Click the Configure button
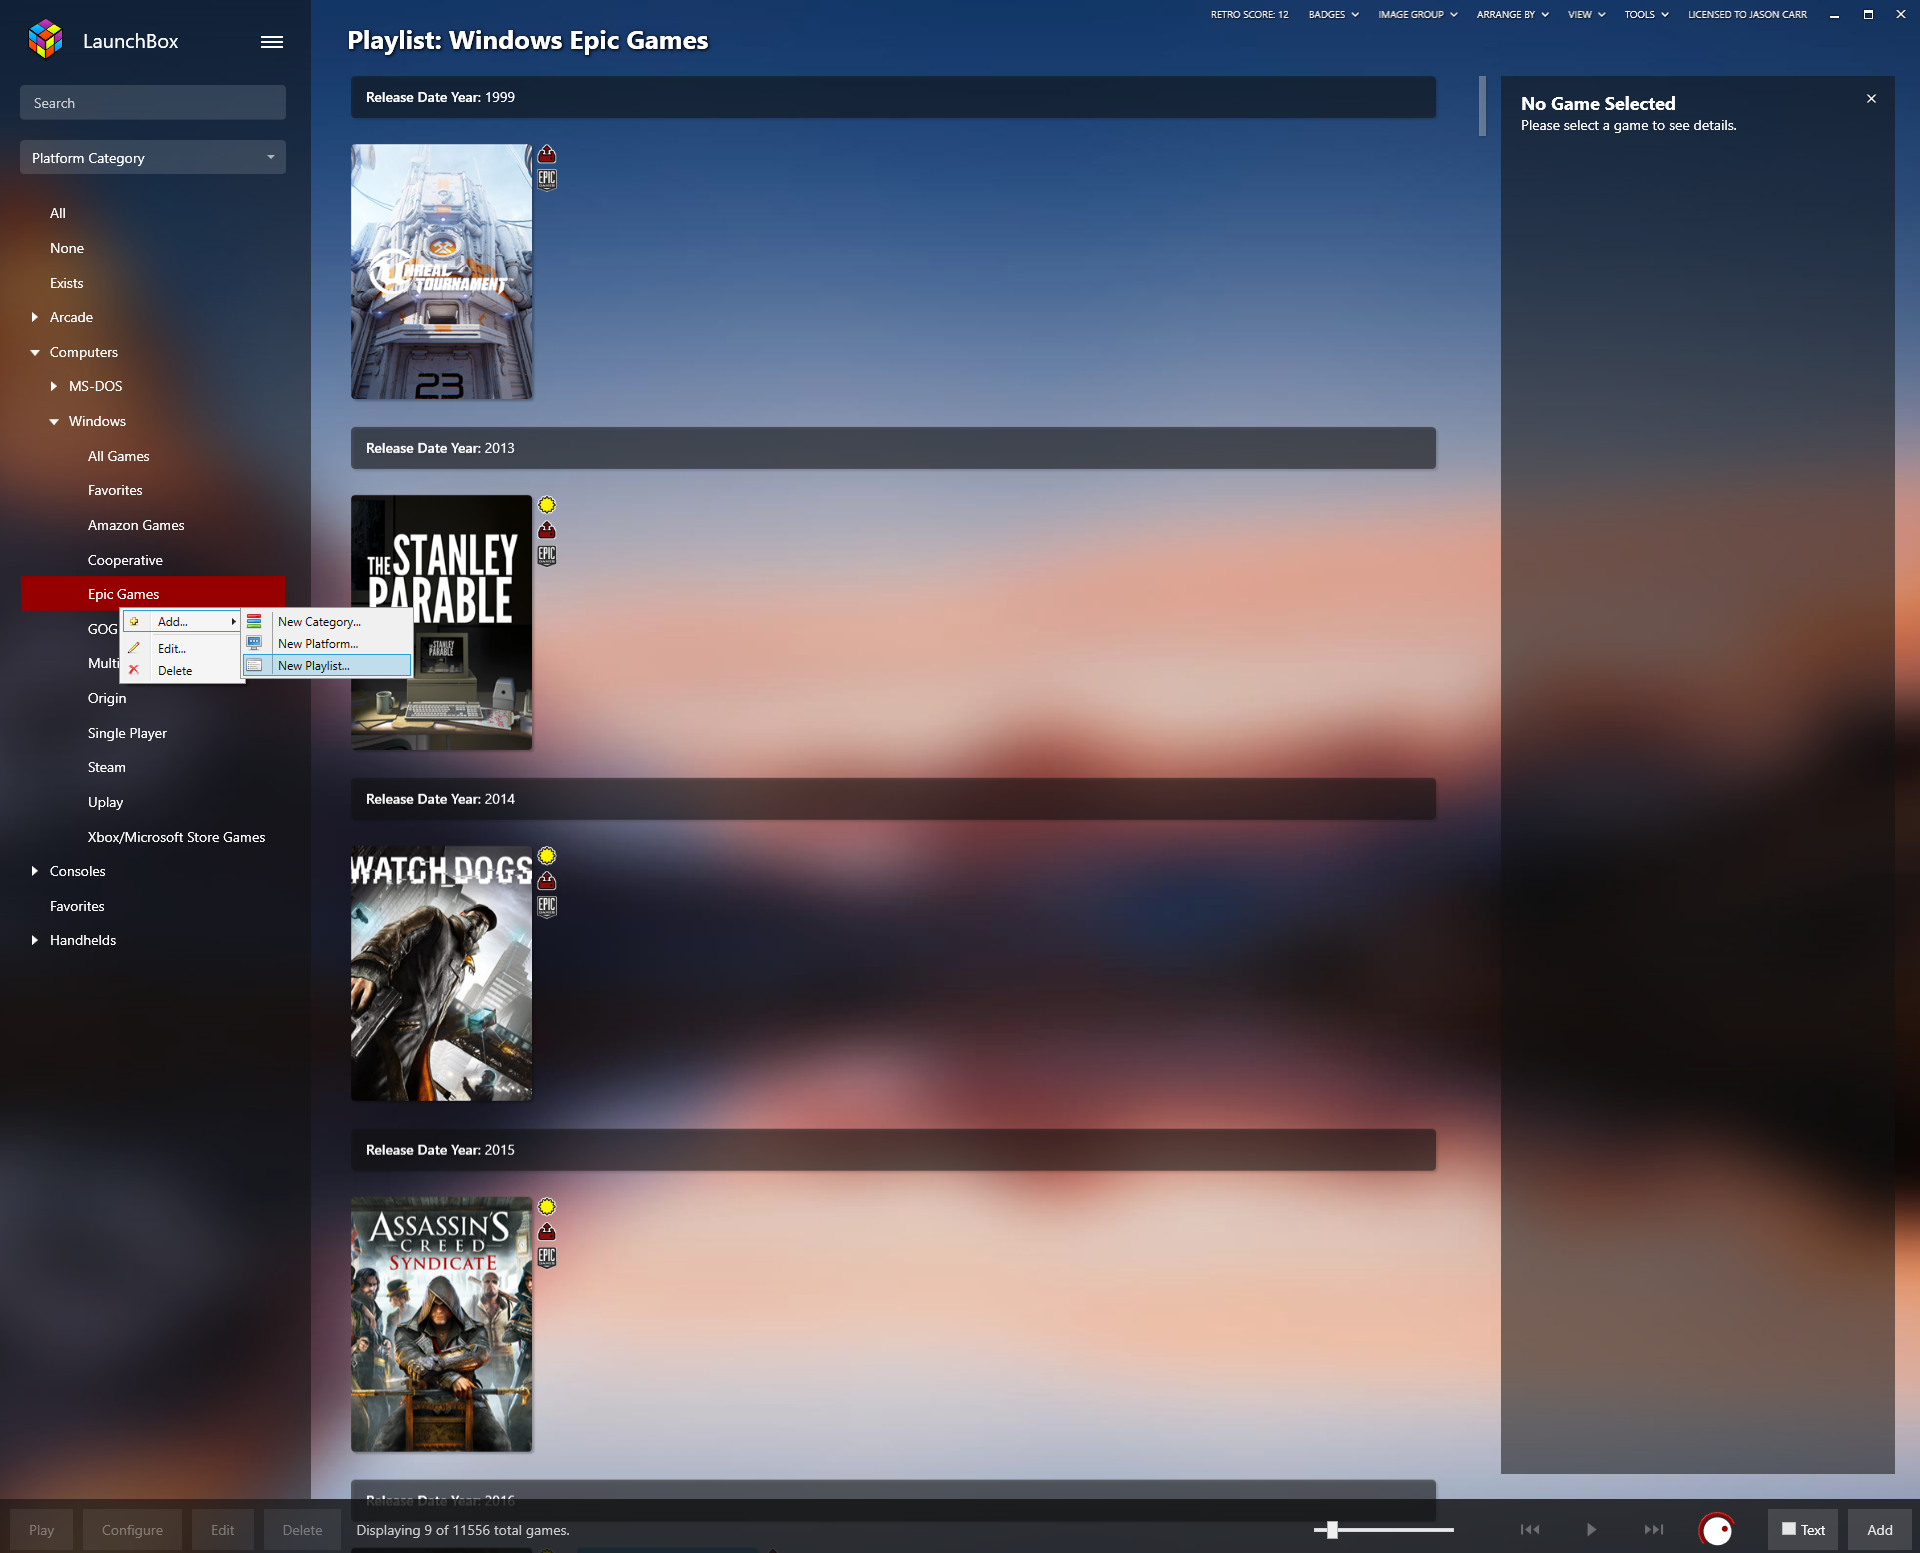The height and width of the screenshot is (1553, 1920). click(132, 1530)
